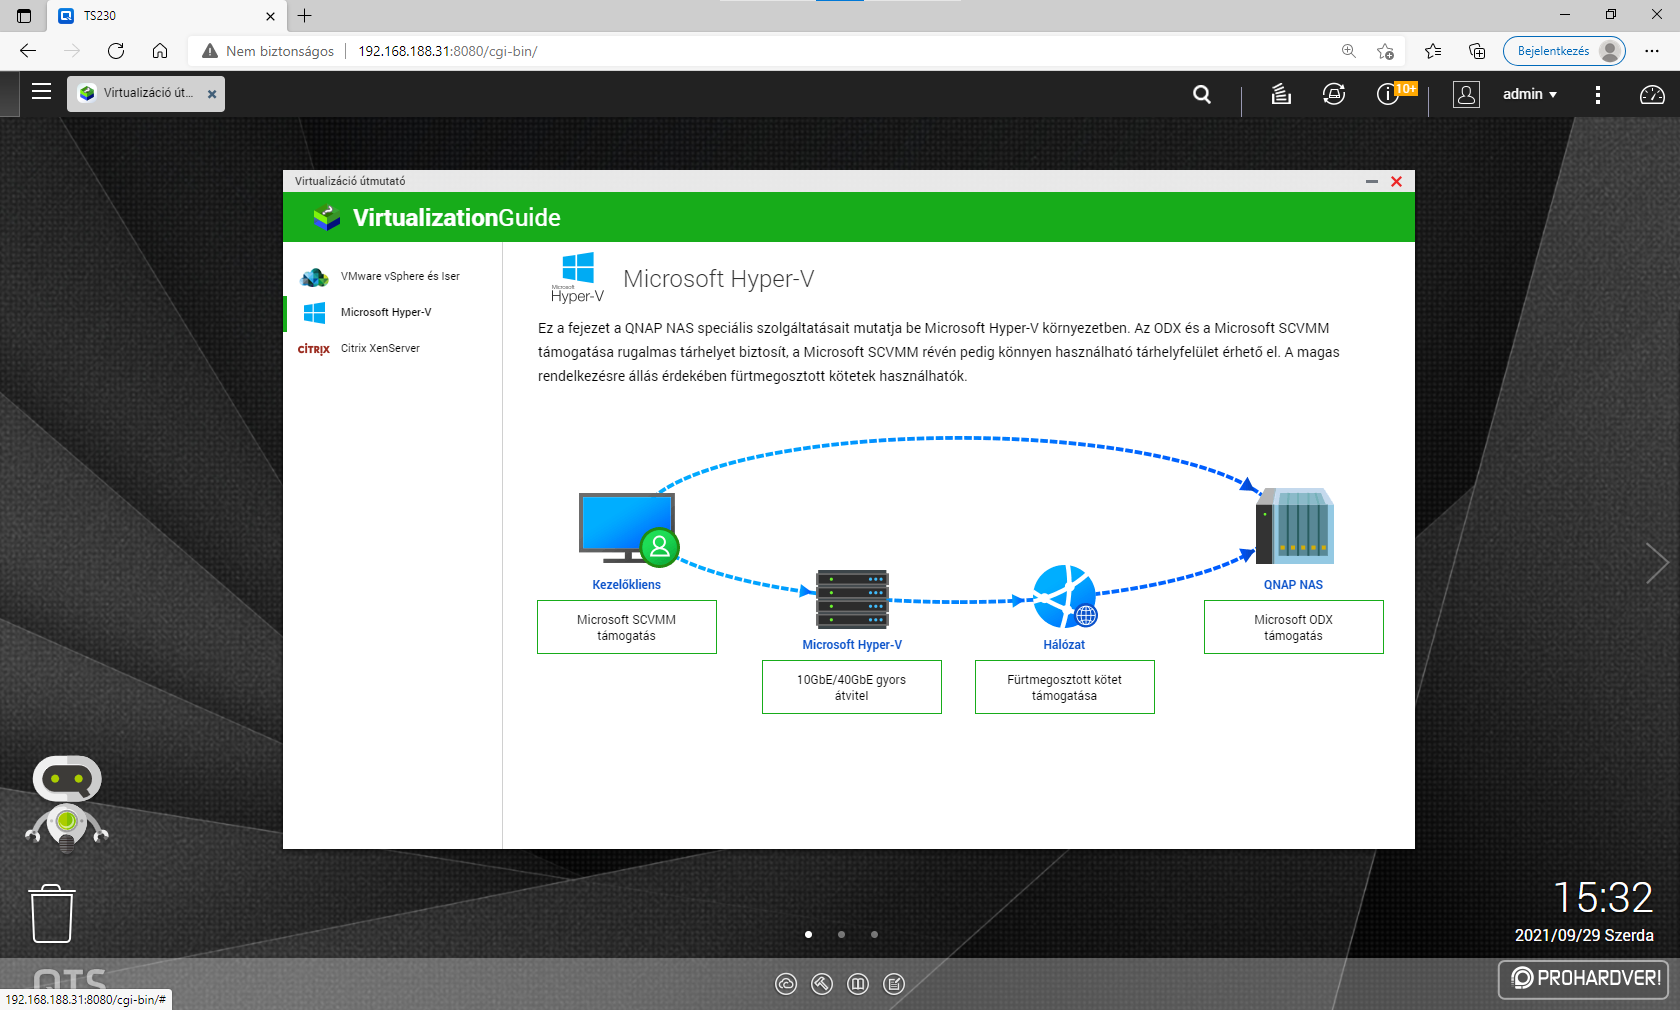1680x1010 pixels.
Task: Open the desktop recycle bin
Action: click(x=52, y=913)
